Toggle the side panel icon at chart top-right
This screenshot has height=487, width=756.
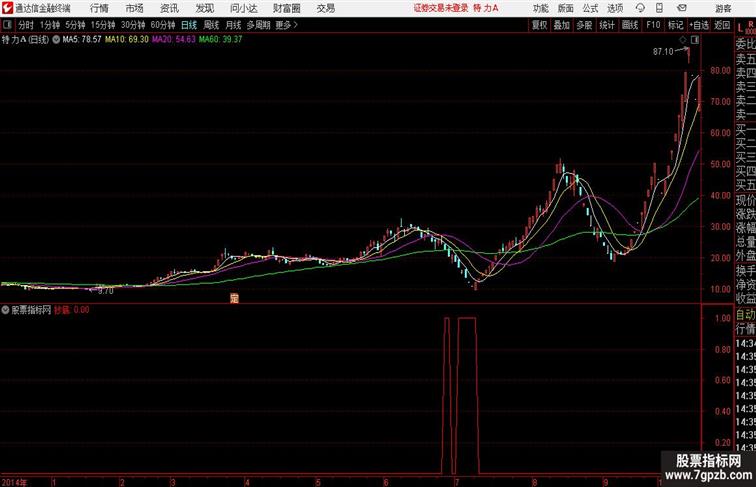pyautogui.click(x=695, y=40)
